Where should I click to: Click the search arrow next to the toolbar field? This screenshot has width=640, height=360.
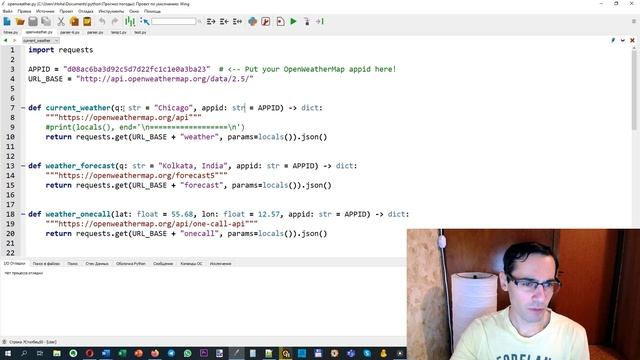(200, 21)
